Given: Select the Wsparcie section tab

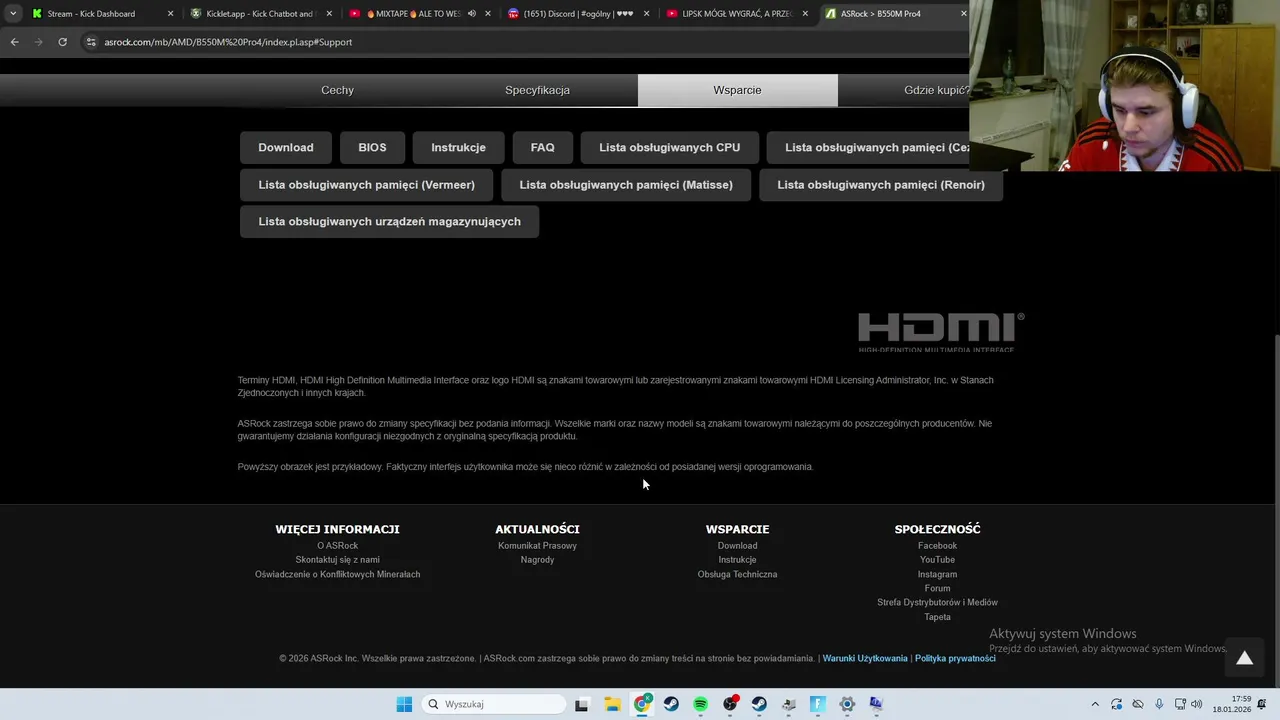Looking at the screenshot, I should (x=737, y=90).
